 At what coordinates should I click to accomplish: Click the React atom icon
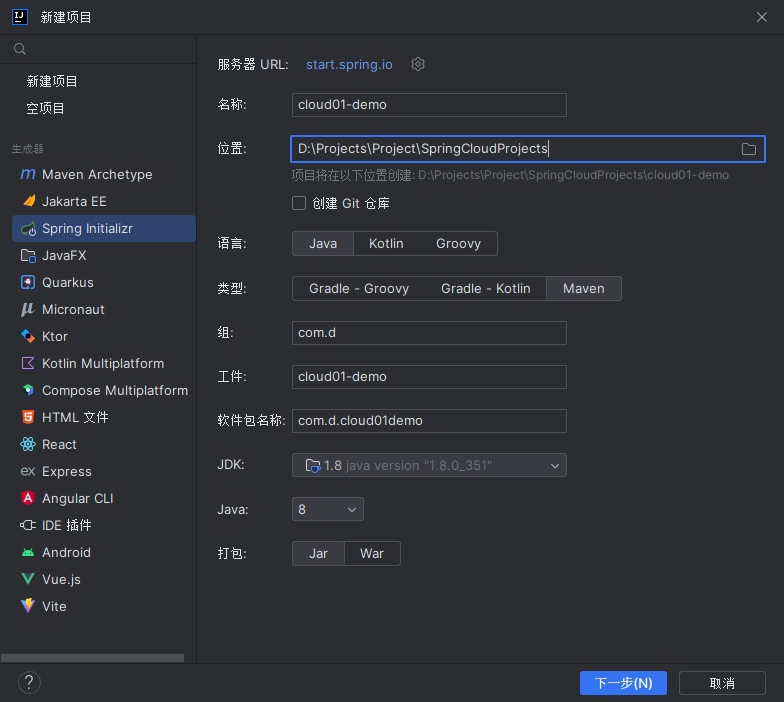(x=28, y=444)
